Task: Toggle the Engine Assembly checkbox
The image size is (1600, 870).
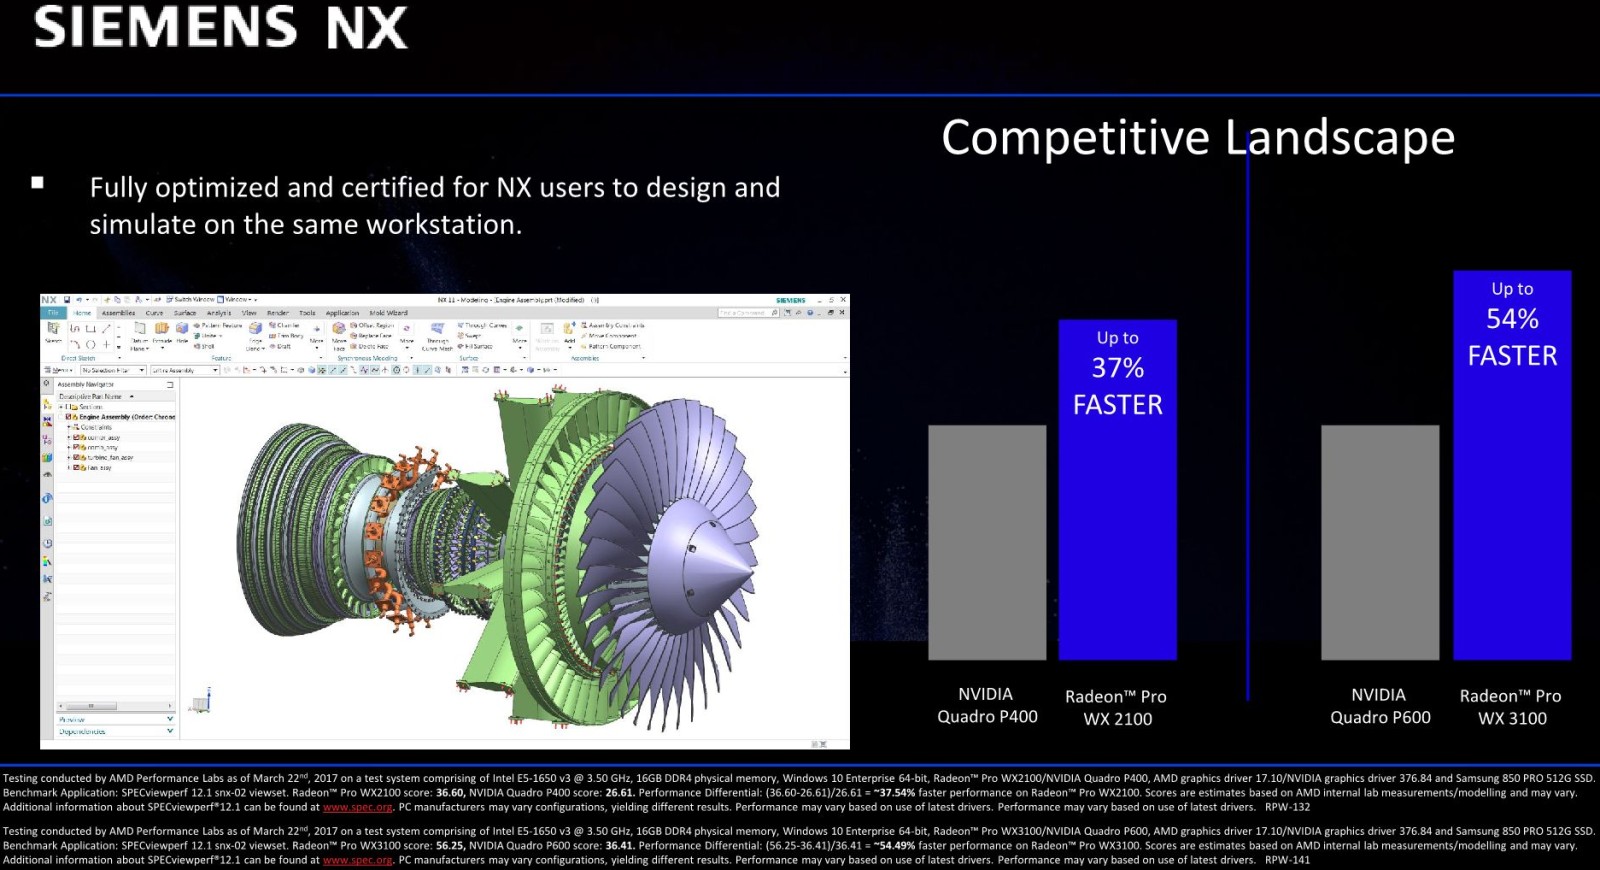Action: coord(68,417)
